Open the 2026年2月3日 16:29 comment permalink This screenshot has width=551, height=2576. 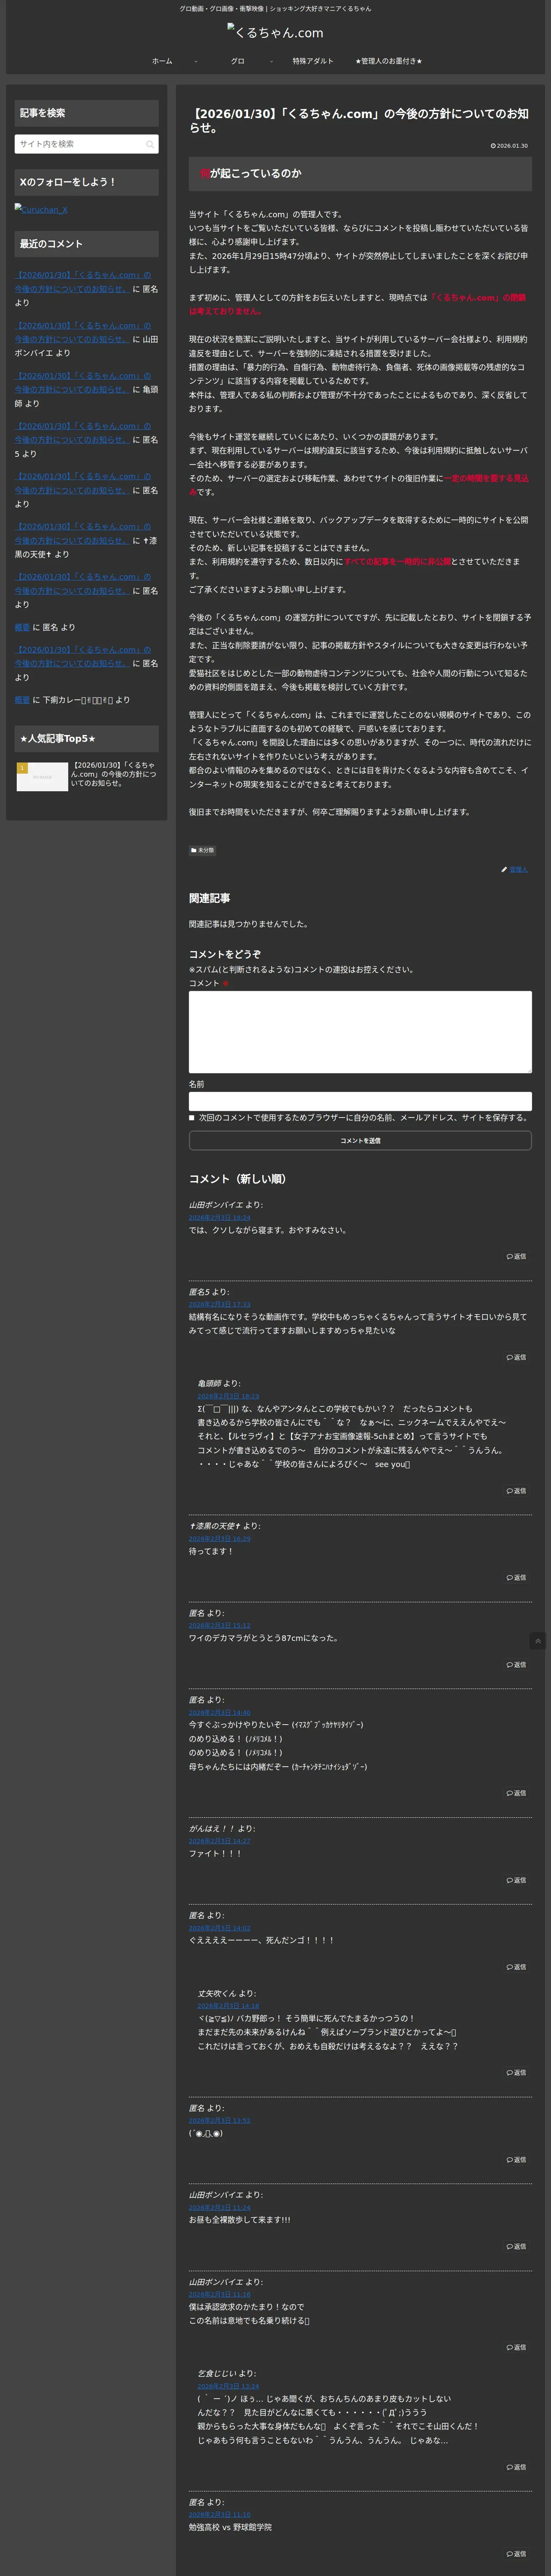click(220, 1539)
